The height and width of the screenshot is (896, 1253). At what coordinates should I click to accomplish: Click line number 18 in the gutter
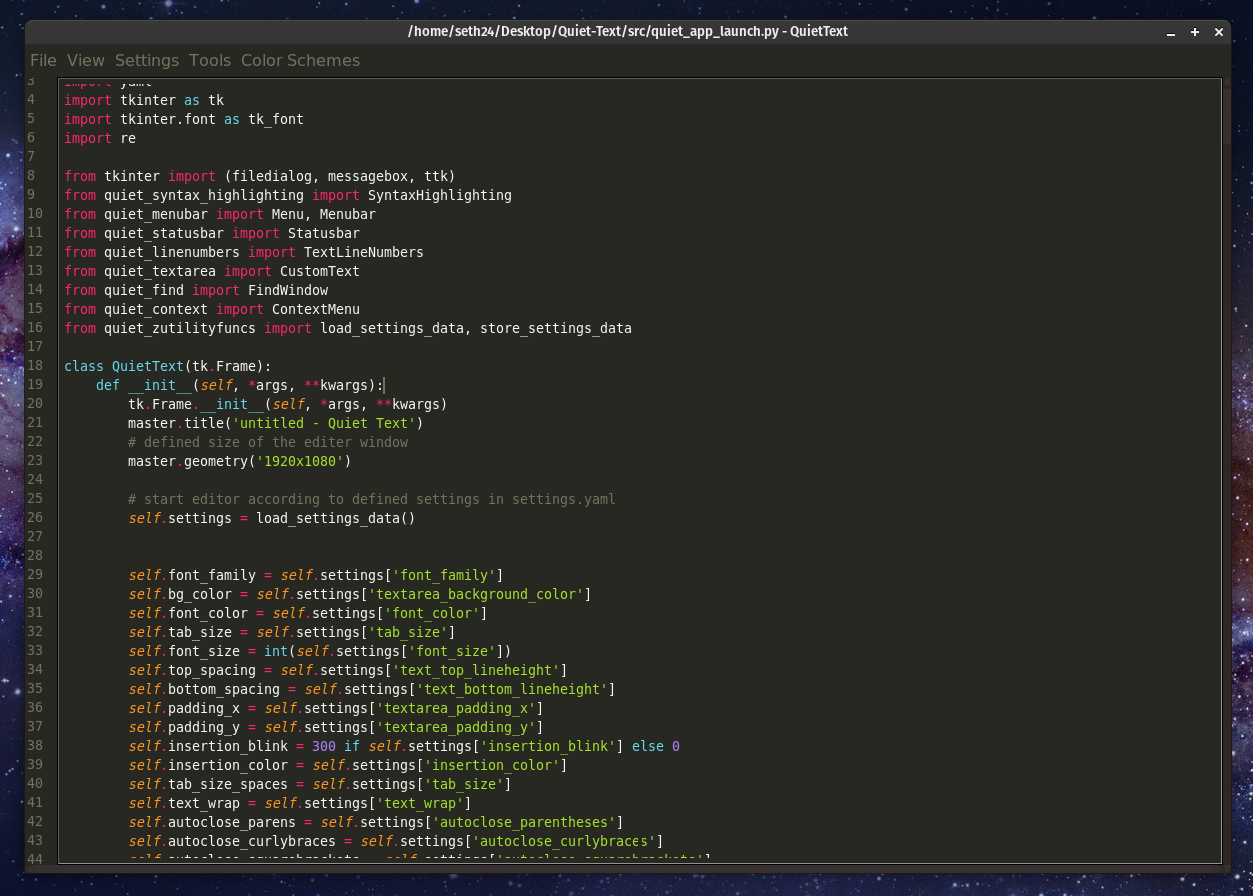point(35,366)
